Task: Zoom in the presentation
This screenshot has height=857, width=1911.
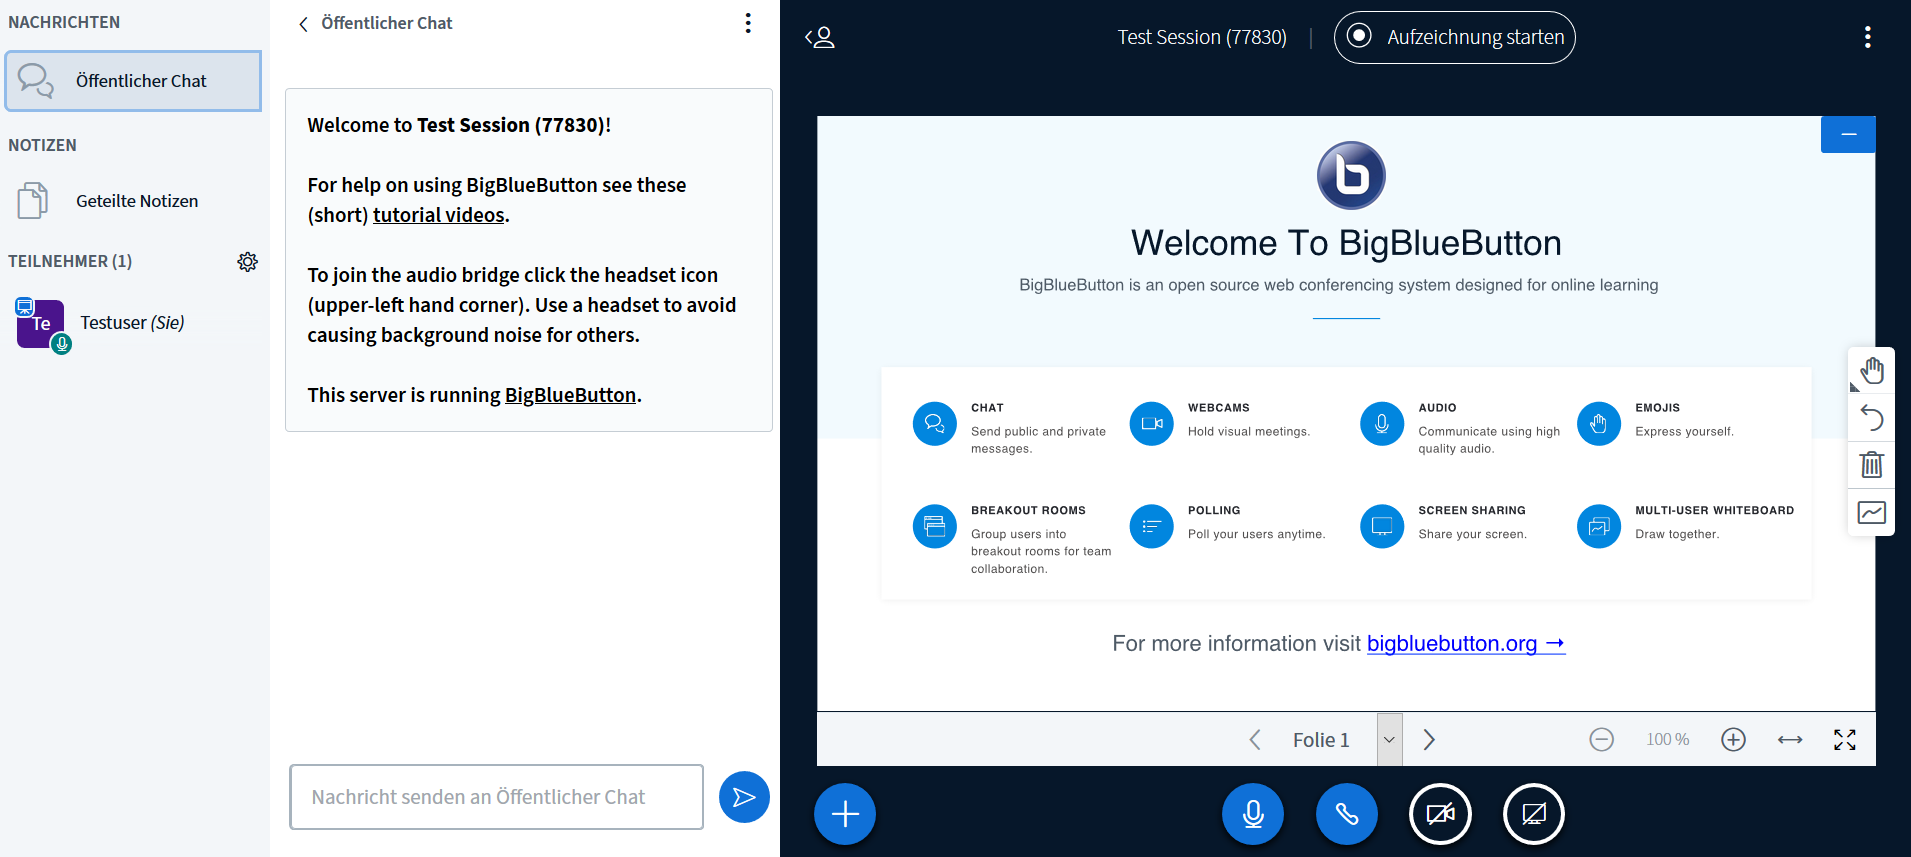Action: pos(1733,740)
